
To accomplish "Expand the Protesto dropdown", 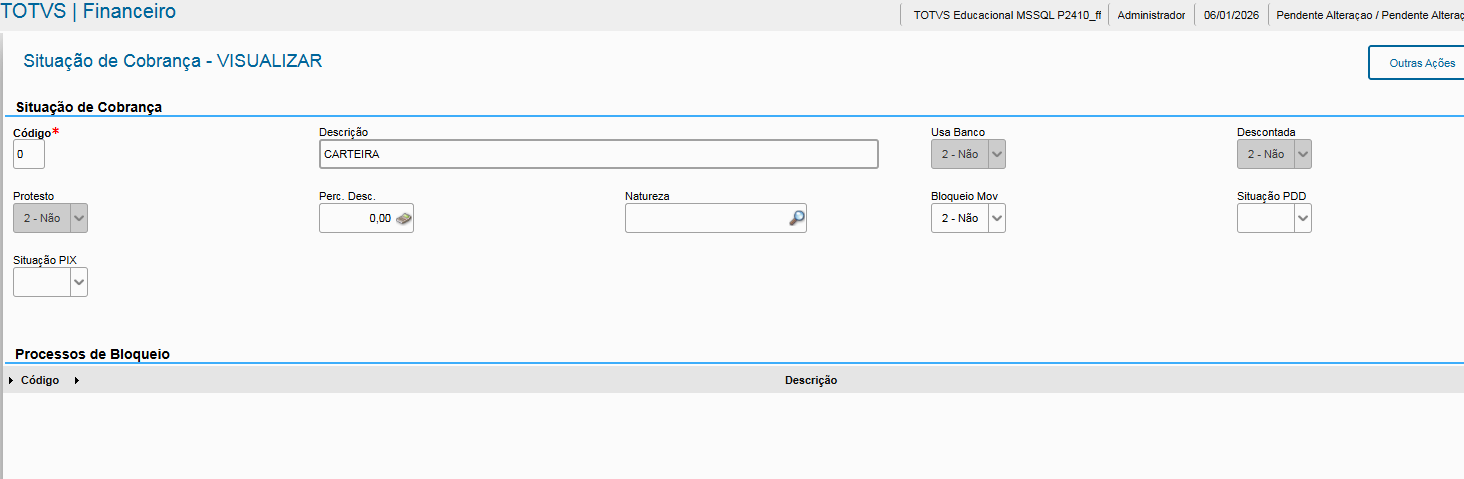I will pyautogui.click(x=79, y=218).
